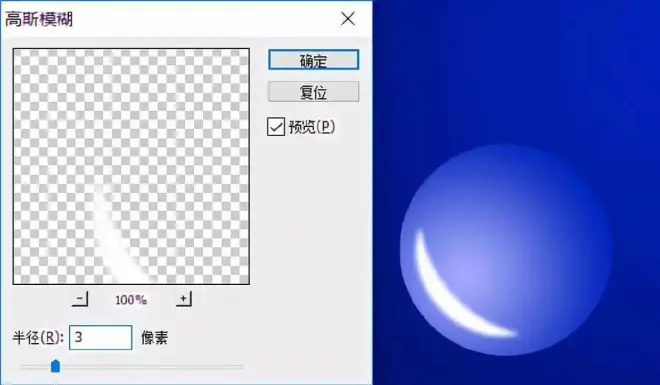The height and width of the screenshot is (385, 660).
Task: Click inside the Gaussian blur preview thumbnail
Action: (131, 167)
